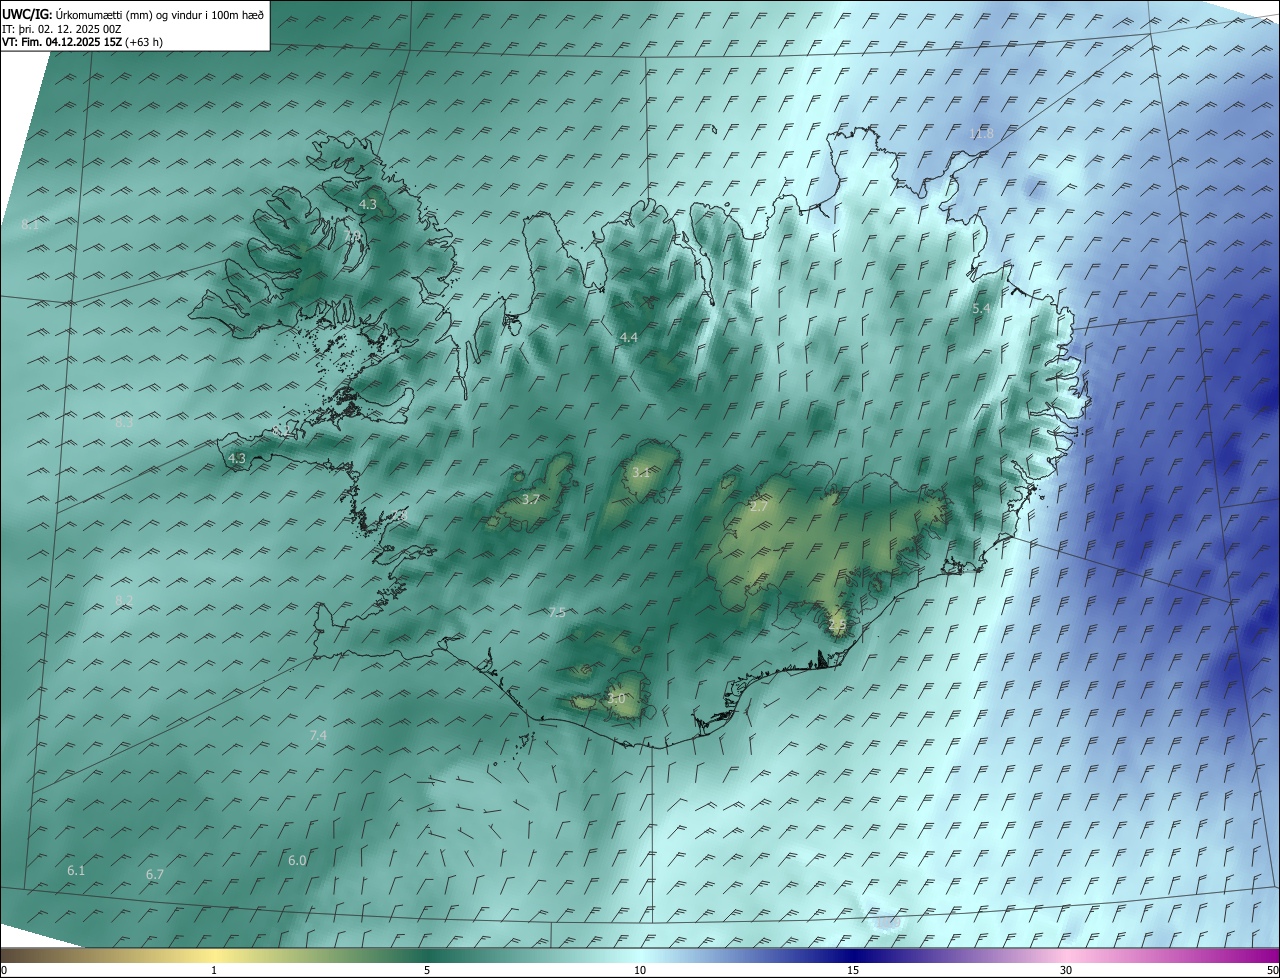Screen dimensions: 1280x978
Task: Click the 4.3 value in the Westfjords
Action: [368, 204]
